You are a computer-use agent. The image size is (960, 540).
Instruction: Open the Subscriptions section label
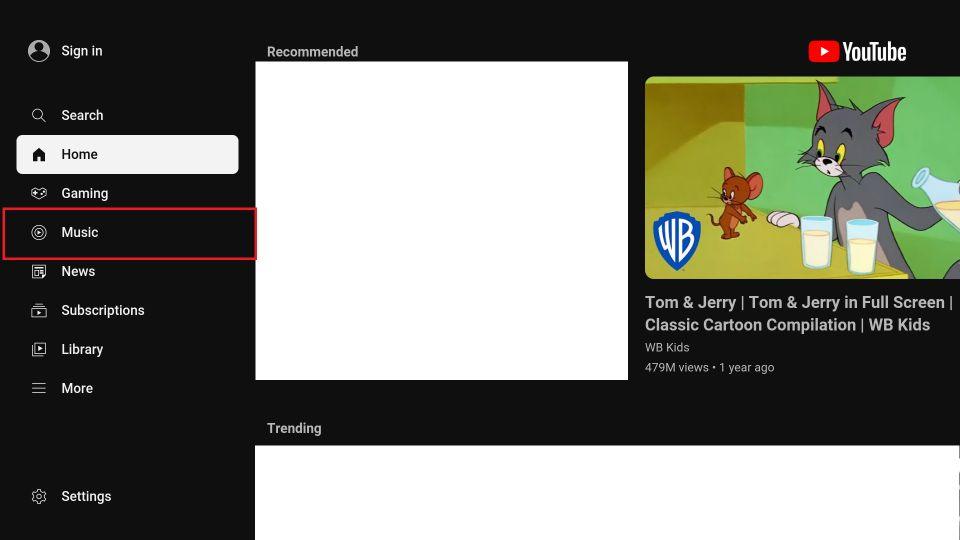click(103, 310)
